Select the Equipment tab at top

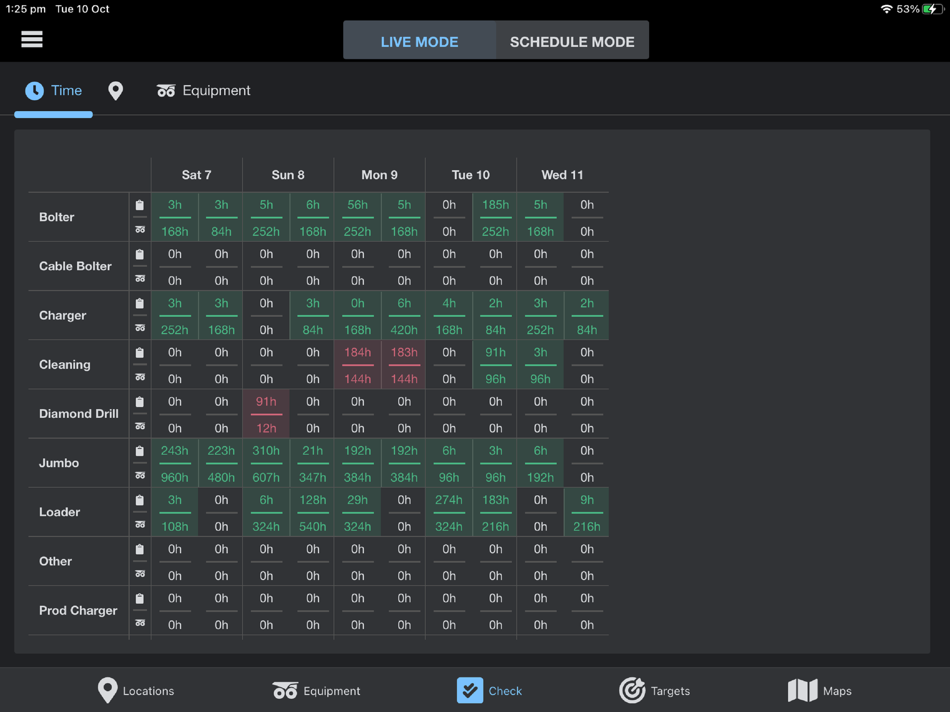tap(203, 91)
